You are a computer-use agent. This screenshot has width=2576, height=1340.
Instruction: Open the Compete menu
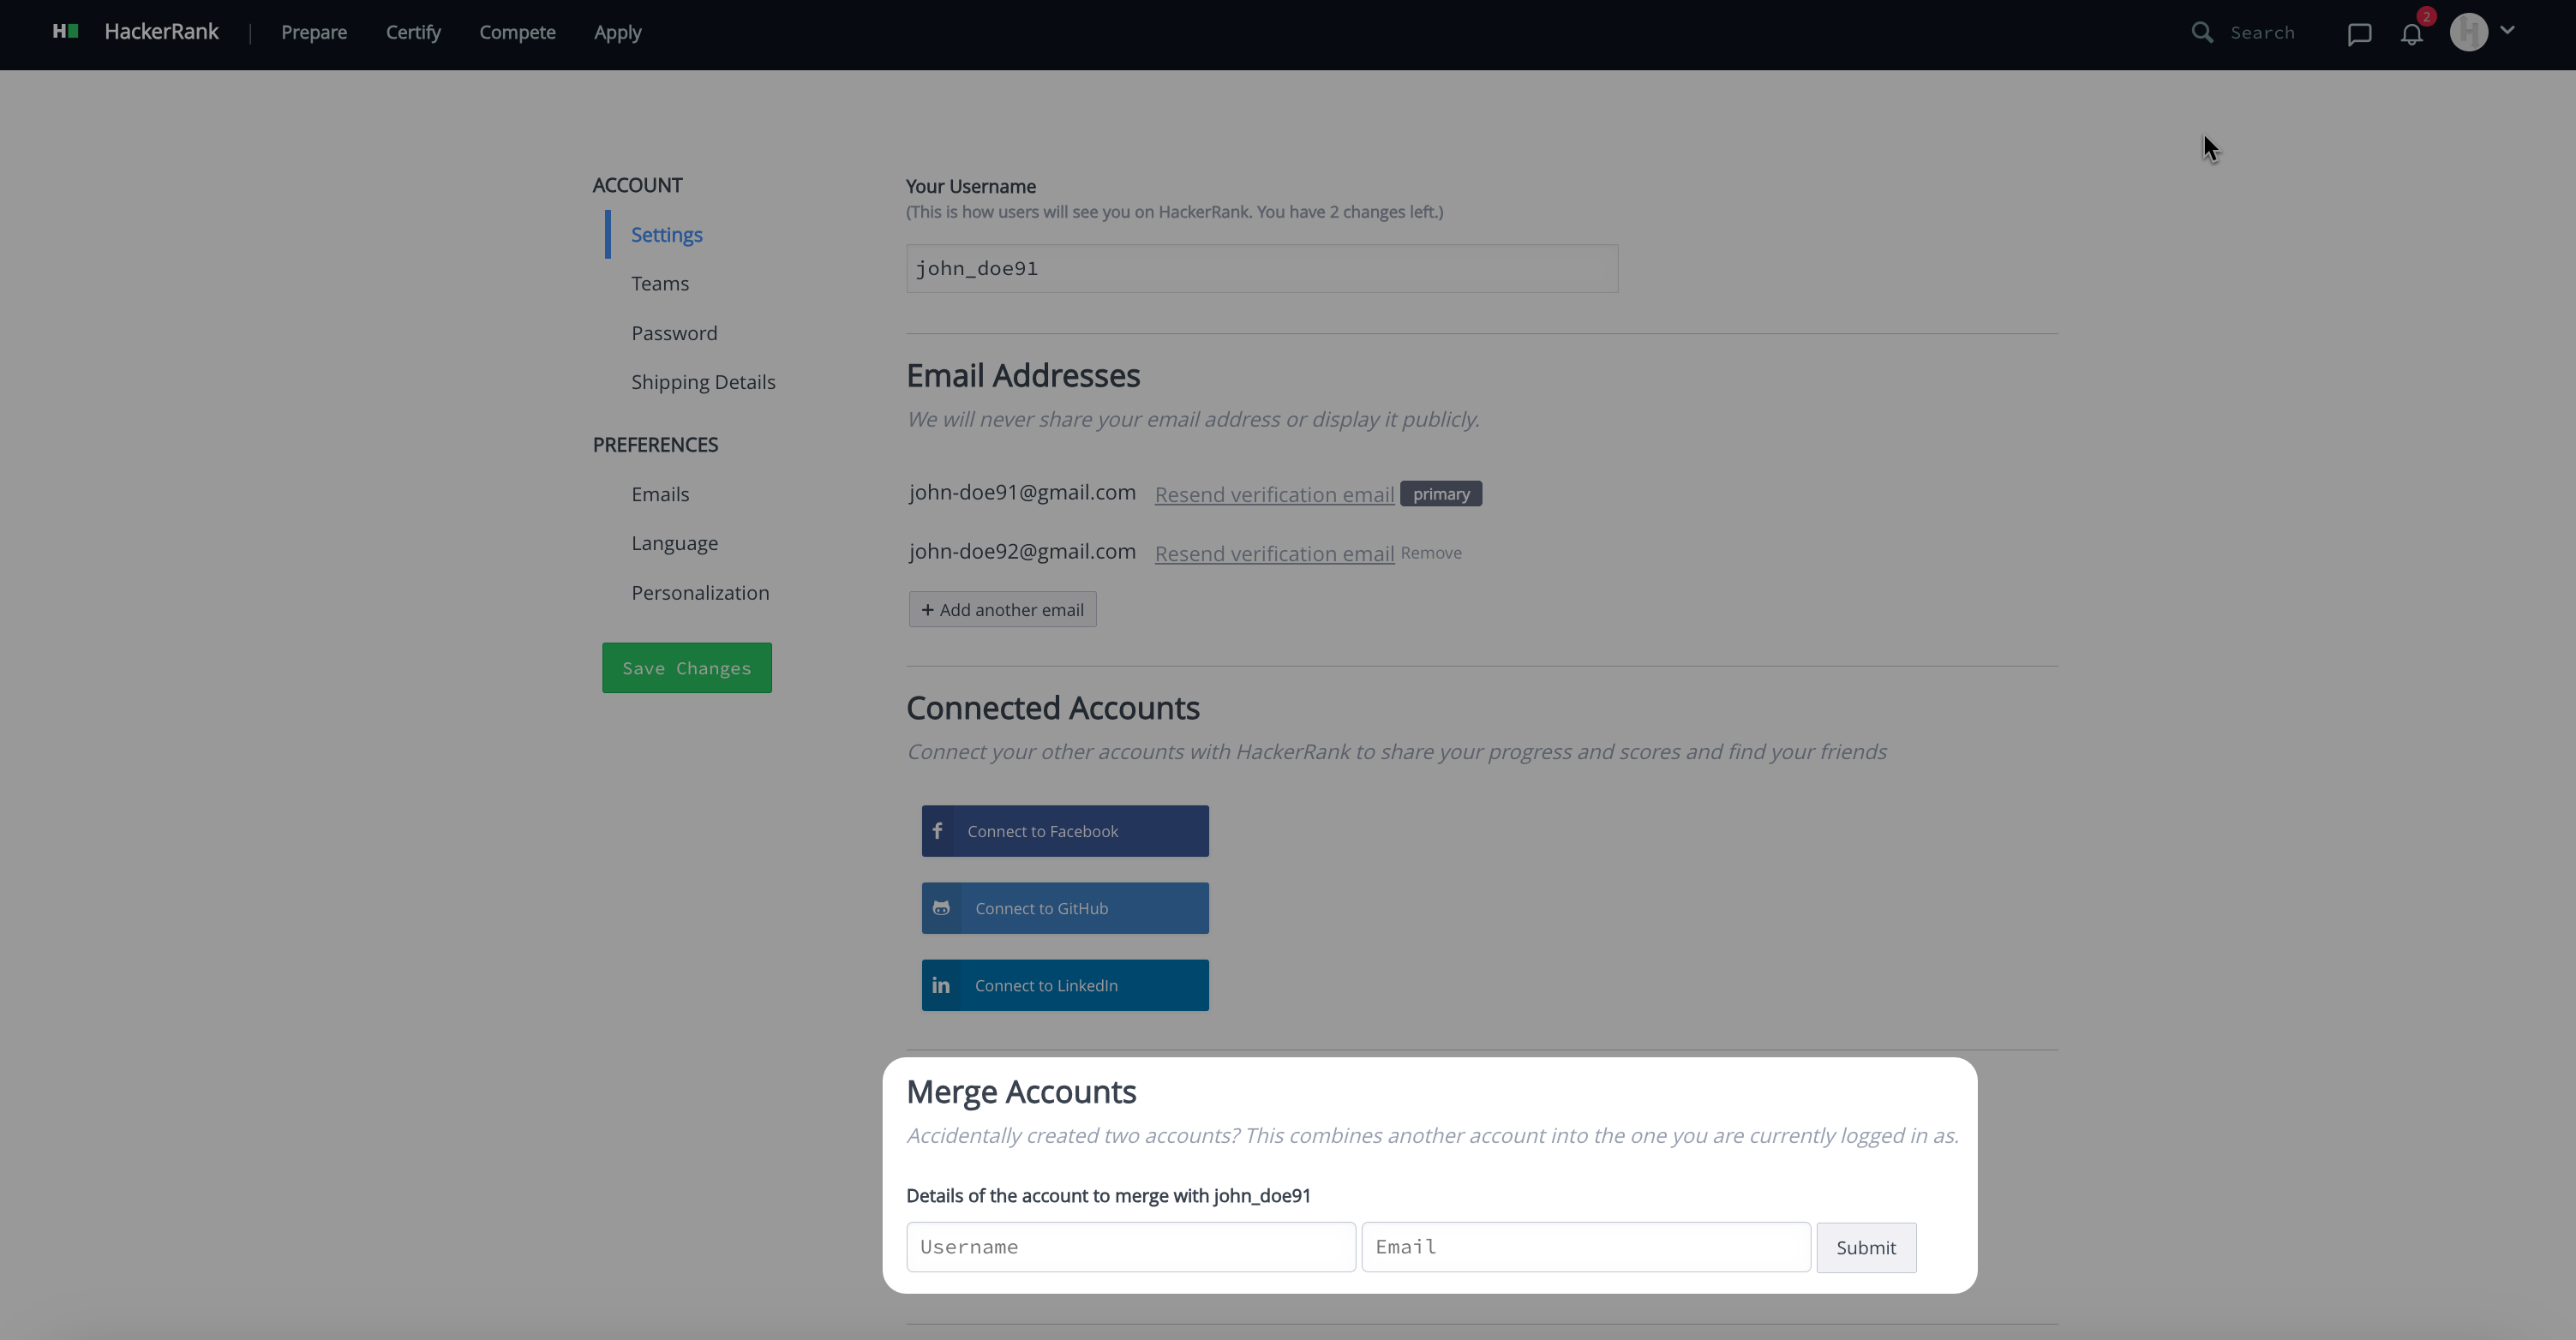517,32
